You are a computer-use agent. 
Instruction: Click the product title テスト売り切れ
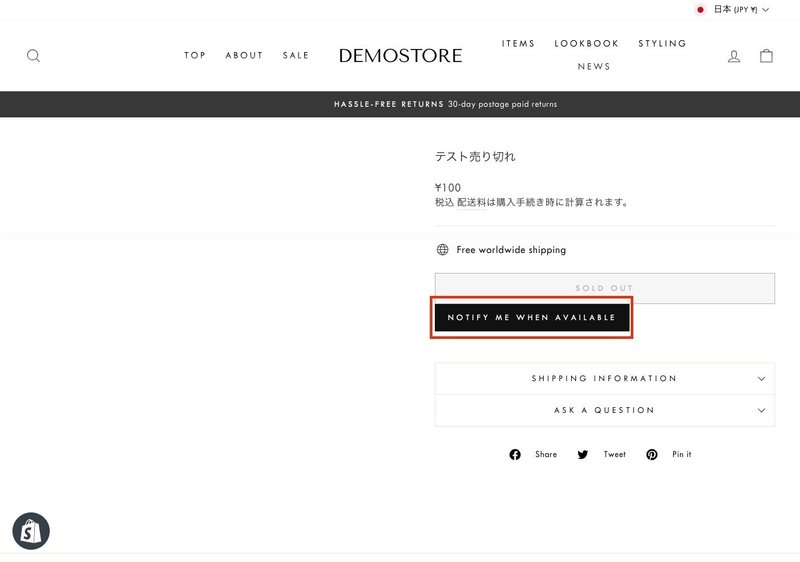[475, 157]
